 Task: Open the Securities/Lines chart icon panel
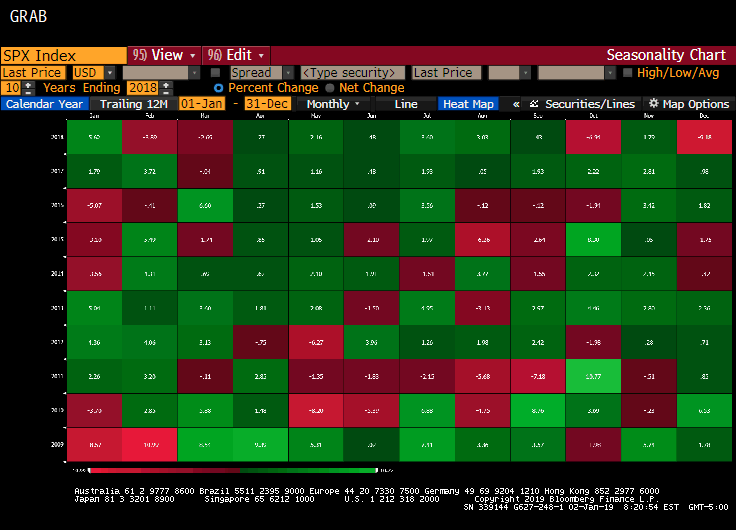[534, 104]
